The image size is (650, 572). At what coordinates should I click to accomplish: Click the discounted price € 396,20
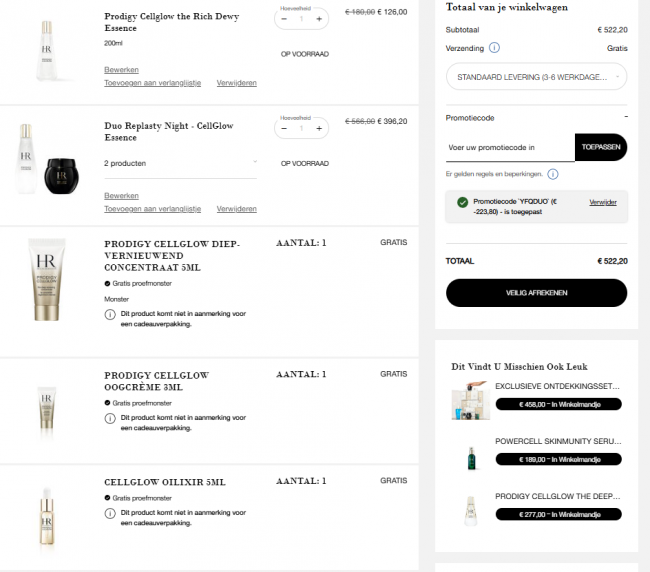[x=392, y=121]
